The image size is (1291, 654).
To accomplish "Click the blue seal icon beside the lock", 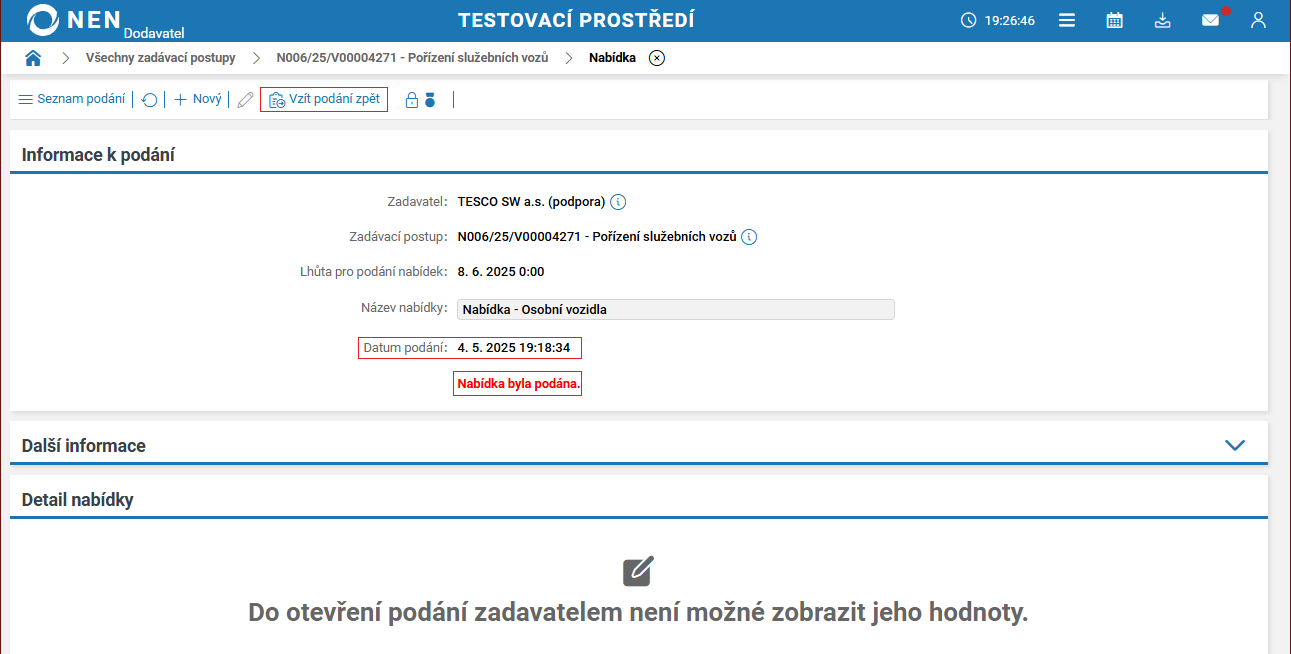I will click(x=429, y=99).
